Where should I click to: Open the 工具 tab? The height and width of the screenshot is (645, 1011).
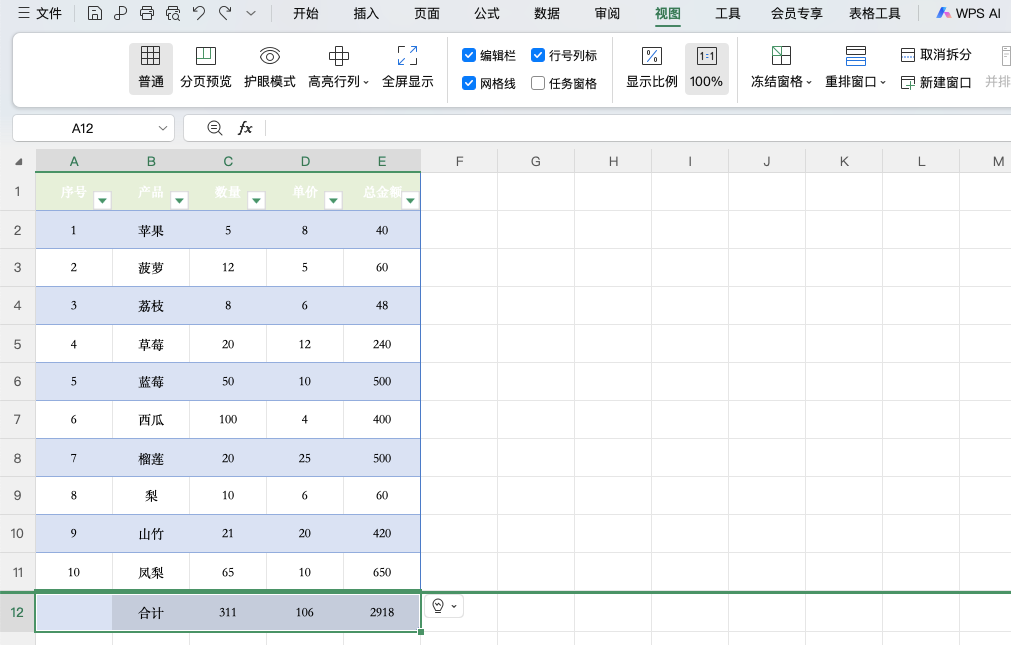click(728, 13)
